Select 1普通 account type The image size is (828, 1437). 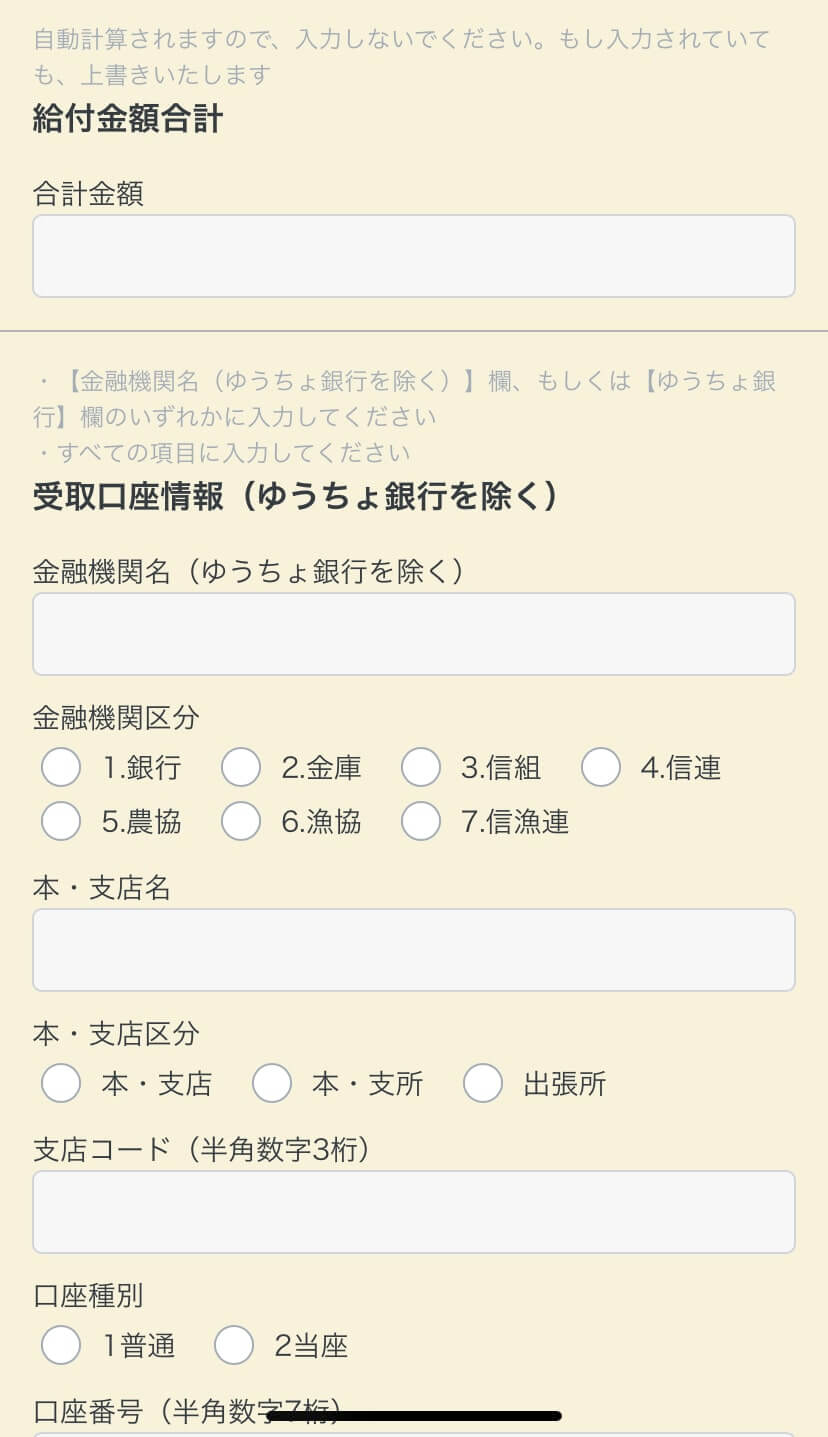pyautogui.click(x=61, y=1346)
